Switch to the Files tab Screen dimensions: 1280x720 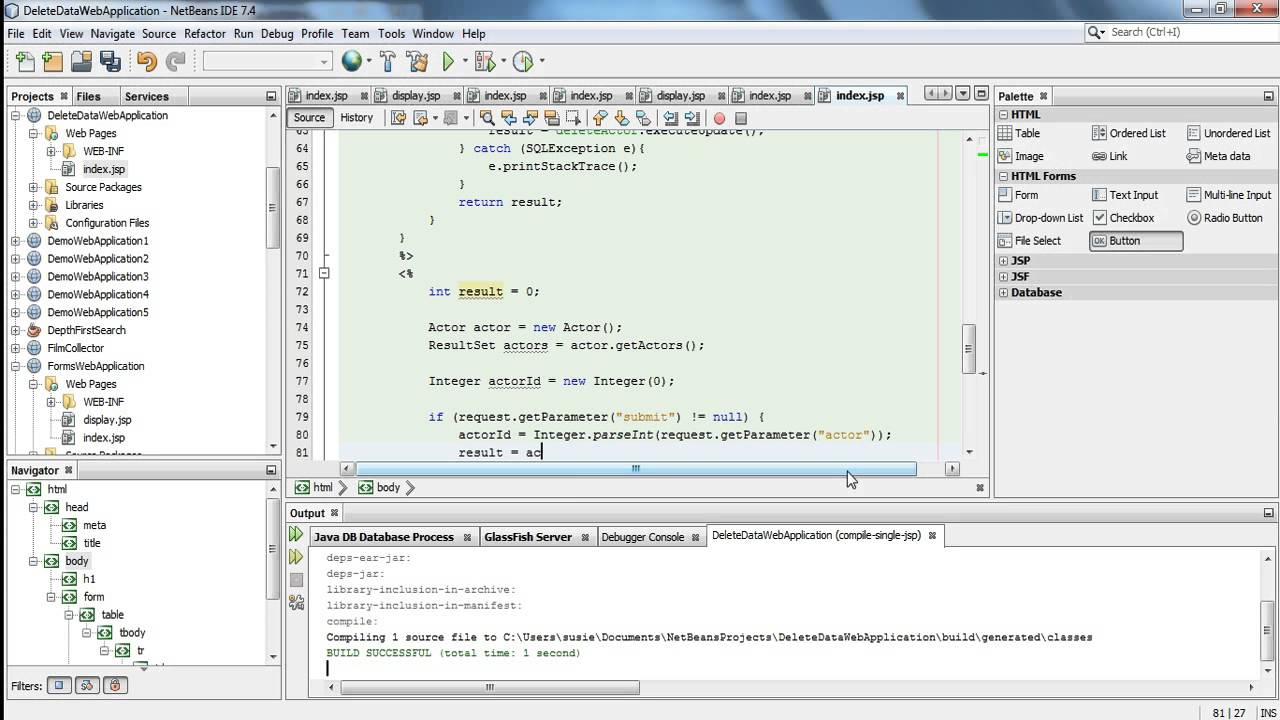[x=89, y=96]
